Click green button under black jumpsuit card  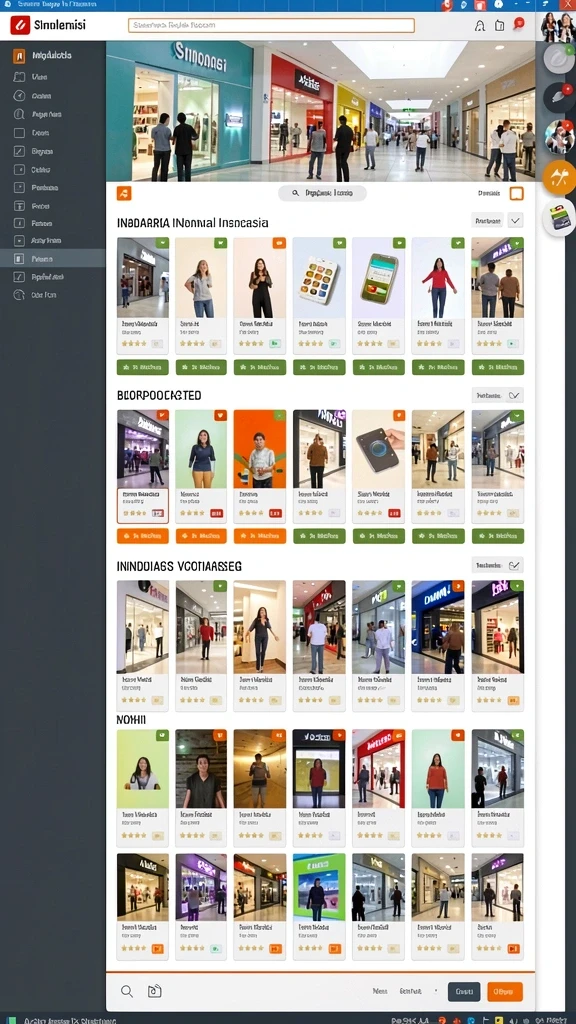point(260,367)
